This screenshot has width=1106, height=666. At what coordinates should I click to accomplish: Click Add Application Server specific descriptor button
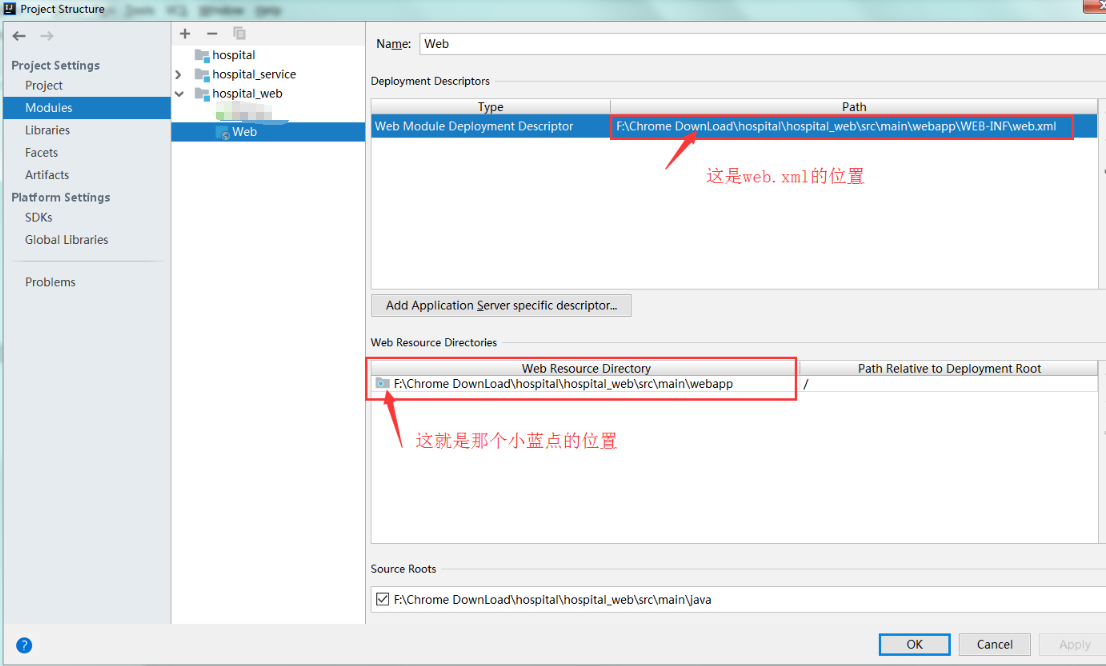pyautogui.click(x=502, y=305)
